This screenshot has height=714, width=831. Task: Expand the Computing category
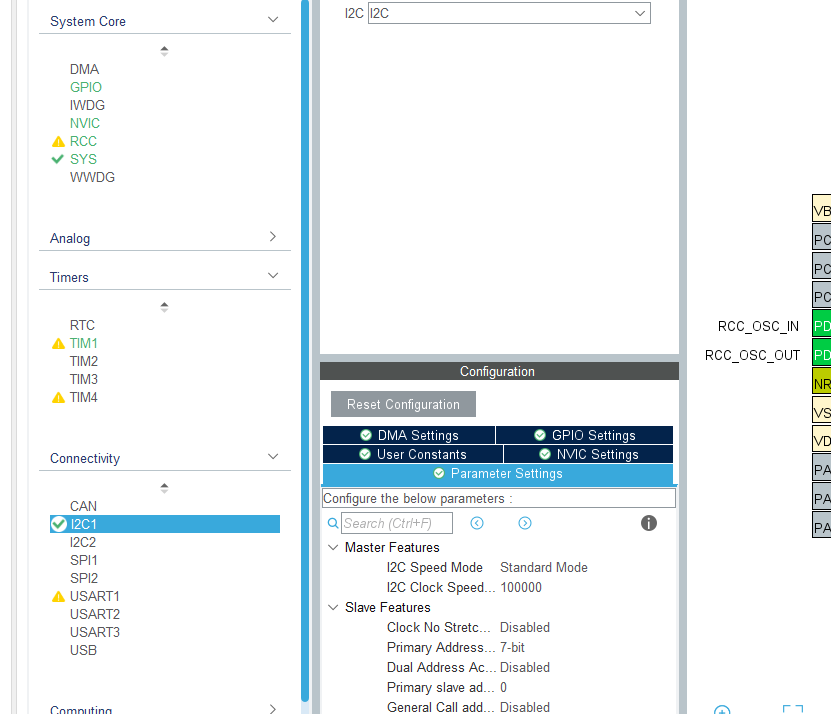273,709
